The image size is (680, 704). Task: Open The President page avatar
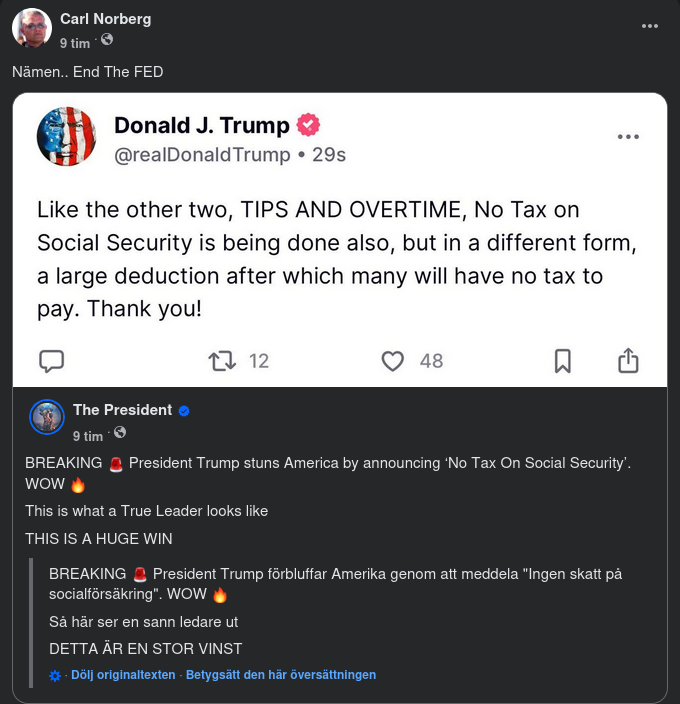(x=47, y=417)
